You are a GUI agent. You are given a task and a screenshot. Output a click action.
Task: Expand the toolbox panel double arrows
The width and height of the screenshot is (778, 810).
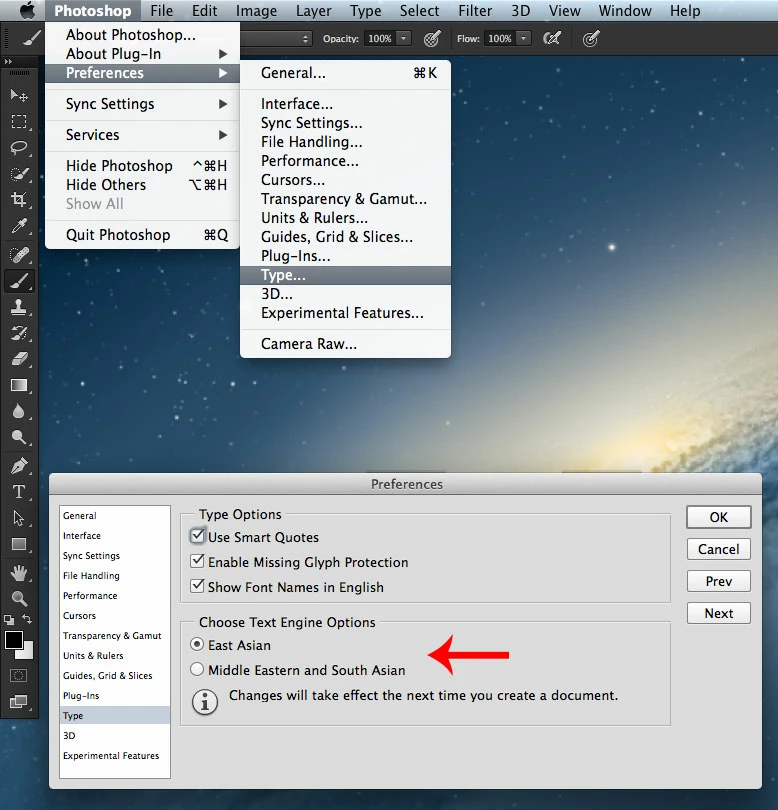pyautogui.click(x=8, y=61)
